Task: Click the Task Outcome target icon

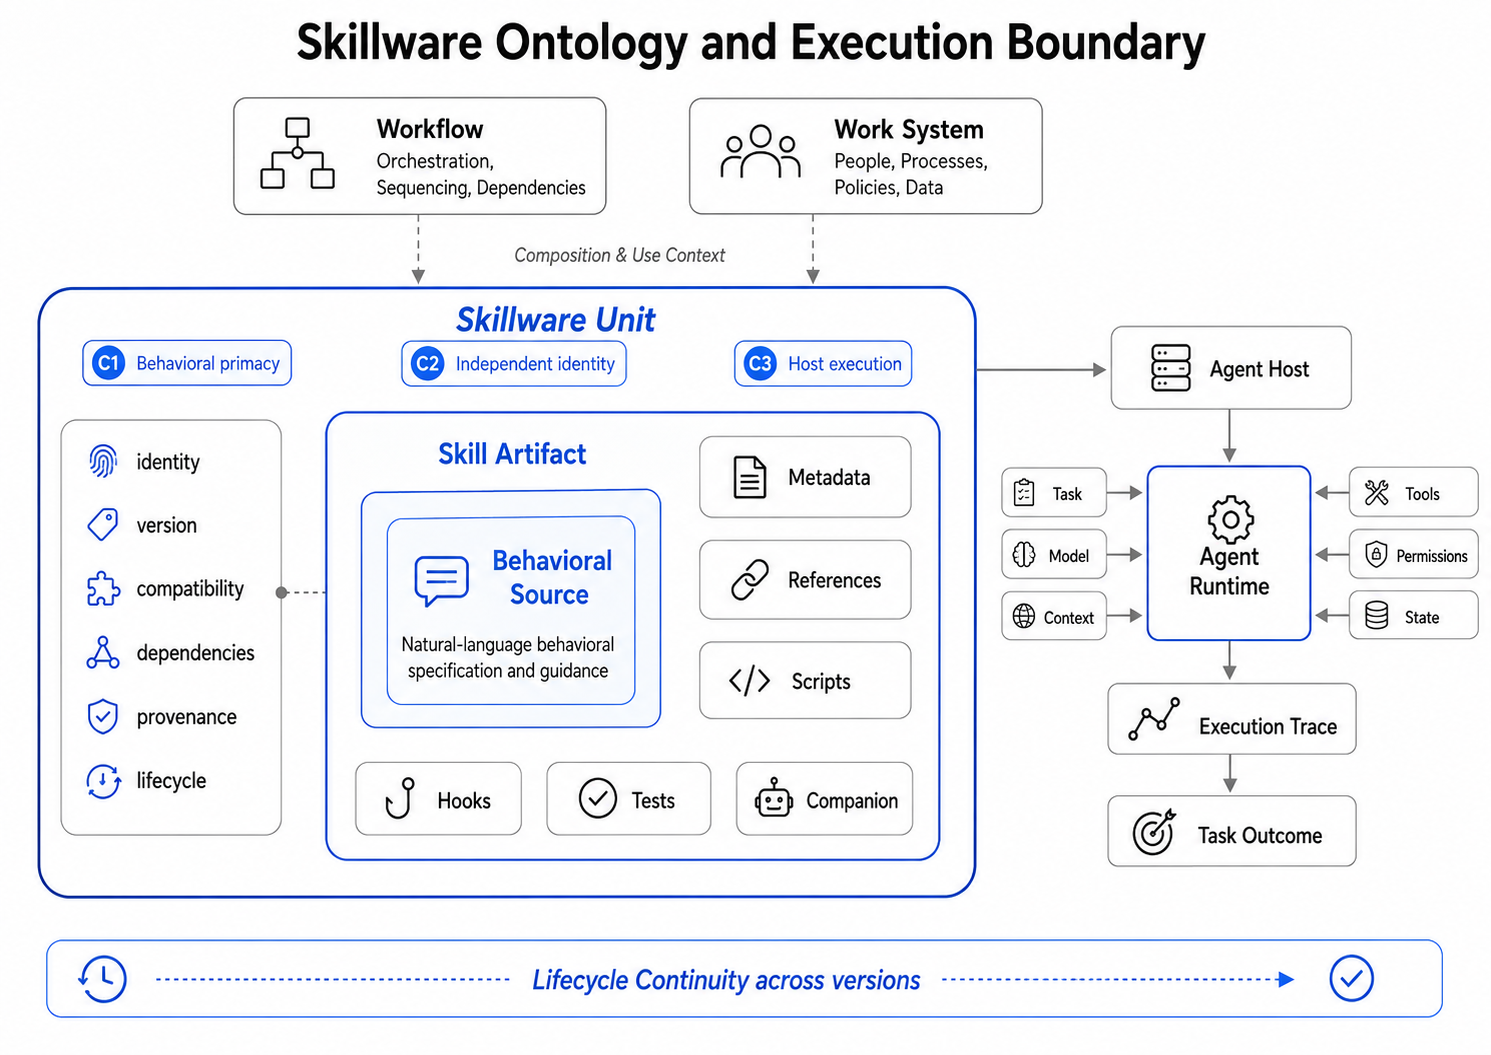Action: [x=1153, y=832]
